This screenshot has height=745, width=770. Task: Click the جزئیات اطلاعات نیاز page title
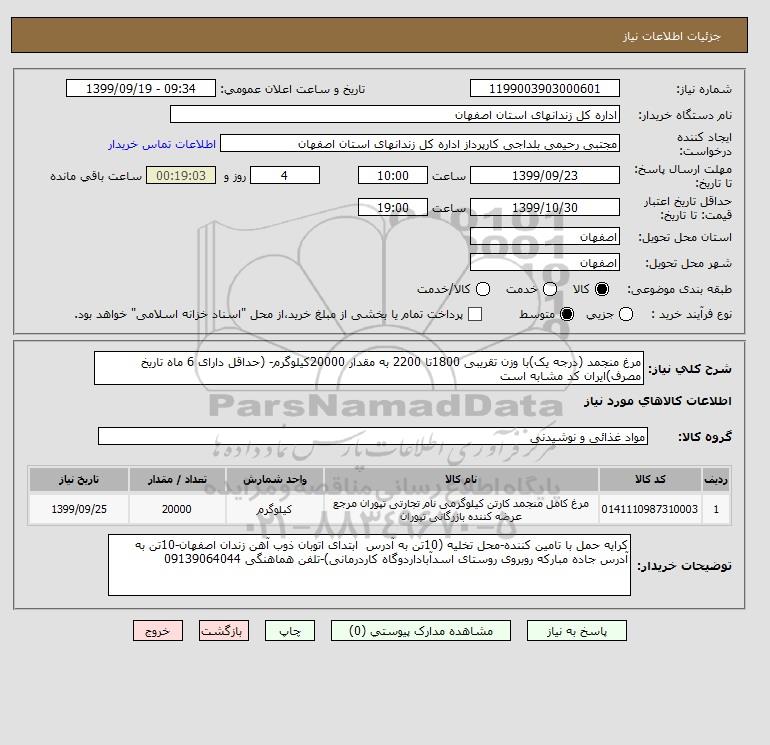point(671,36)
